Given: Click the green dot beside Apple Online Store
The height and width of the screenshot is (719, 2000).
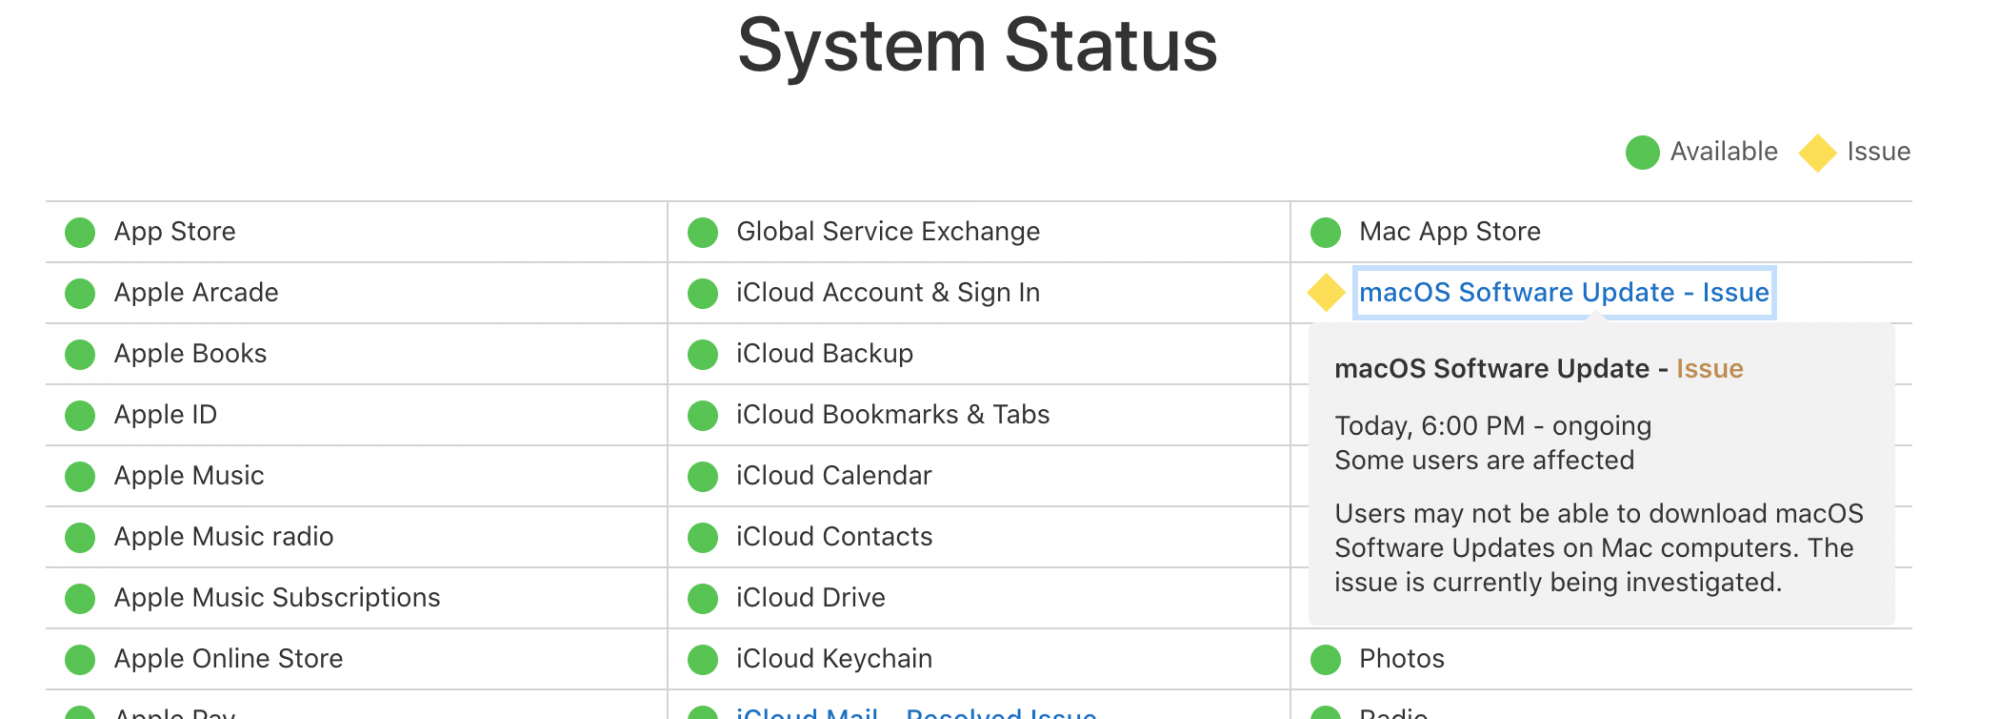Looking at the screenshot, I should tap(80, 660).
